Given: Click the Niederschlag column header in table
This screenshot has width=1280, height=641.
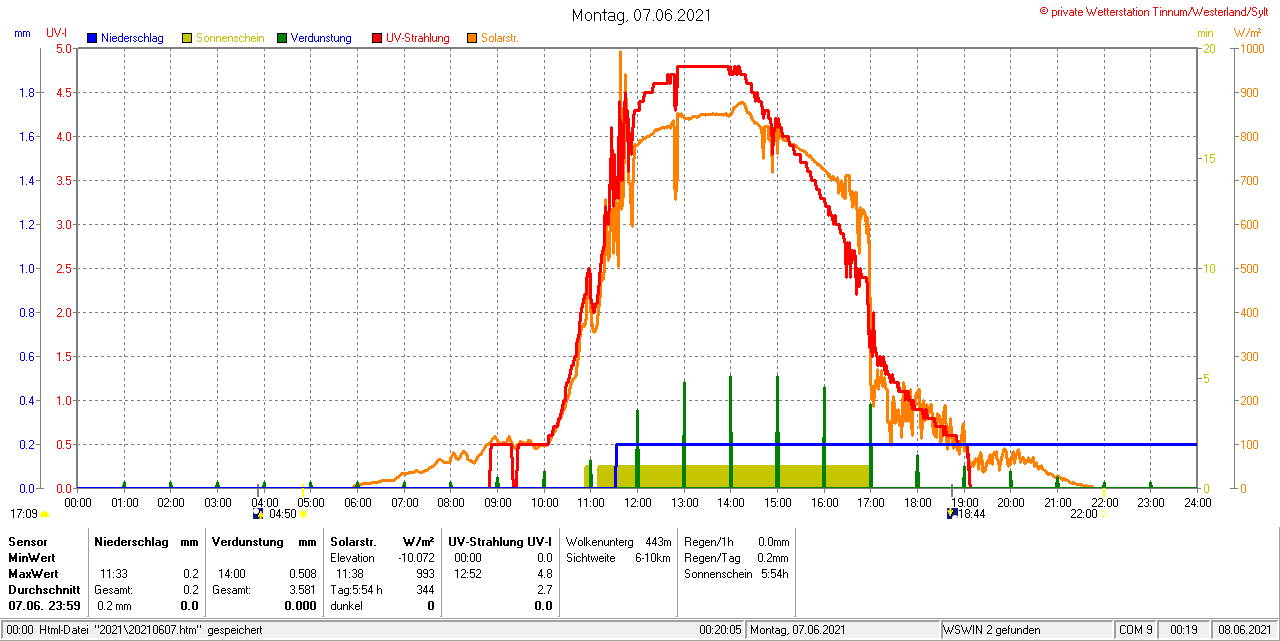Looking at the screenshot, I should [x=129, y=541].
